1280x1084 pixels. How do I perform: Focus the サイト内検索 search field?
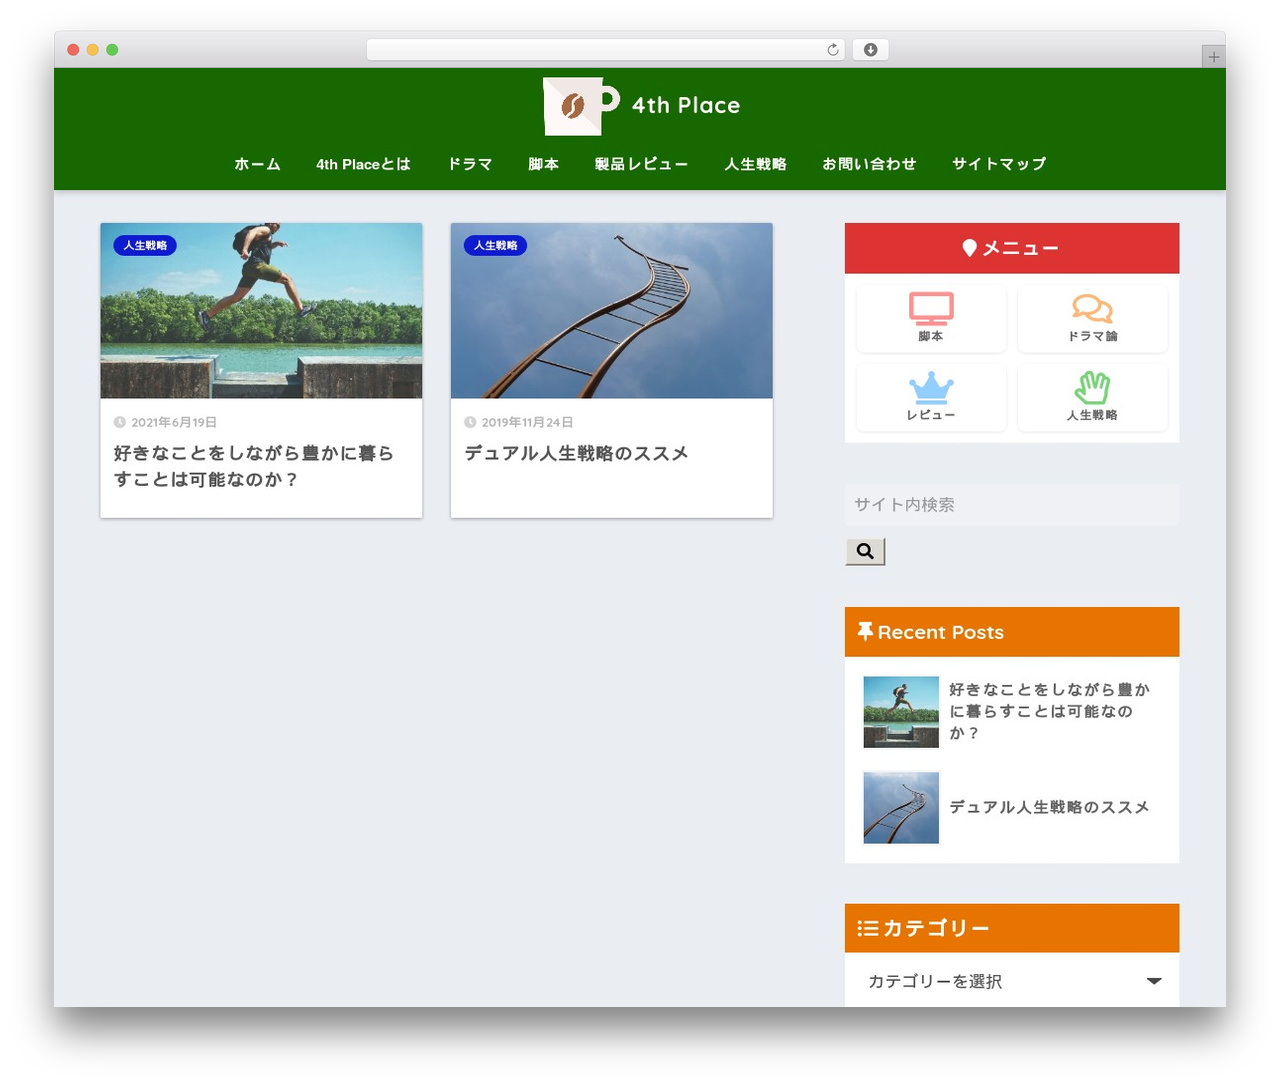1012,505
